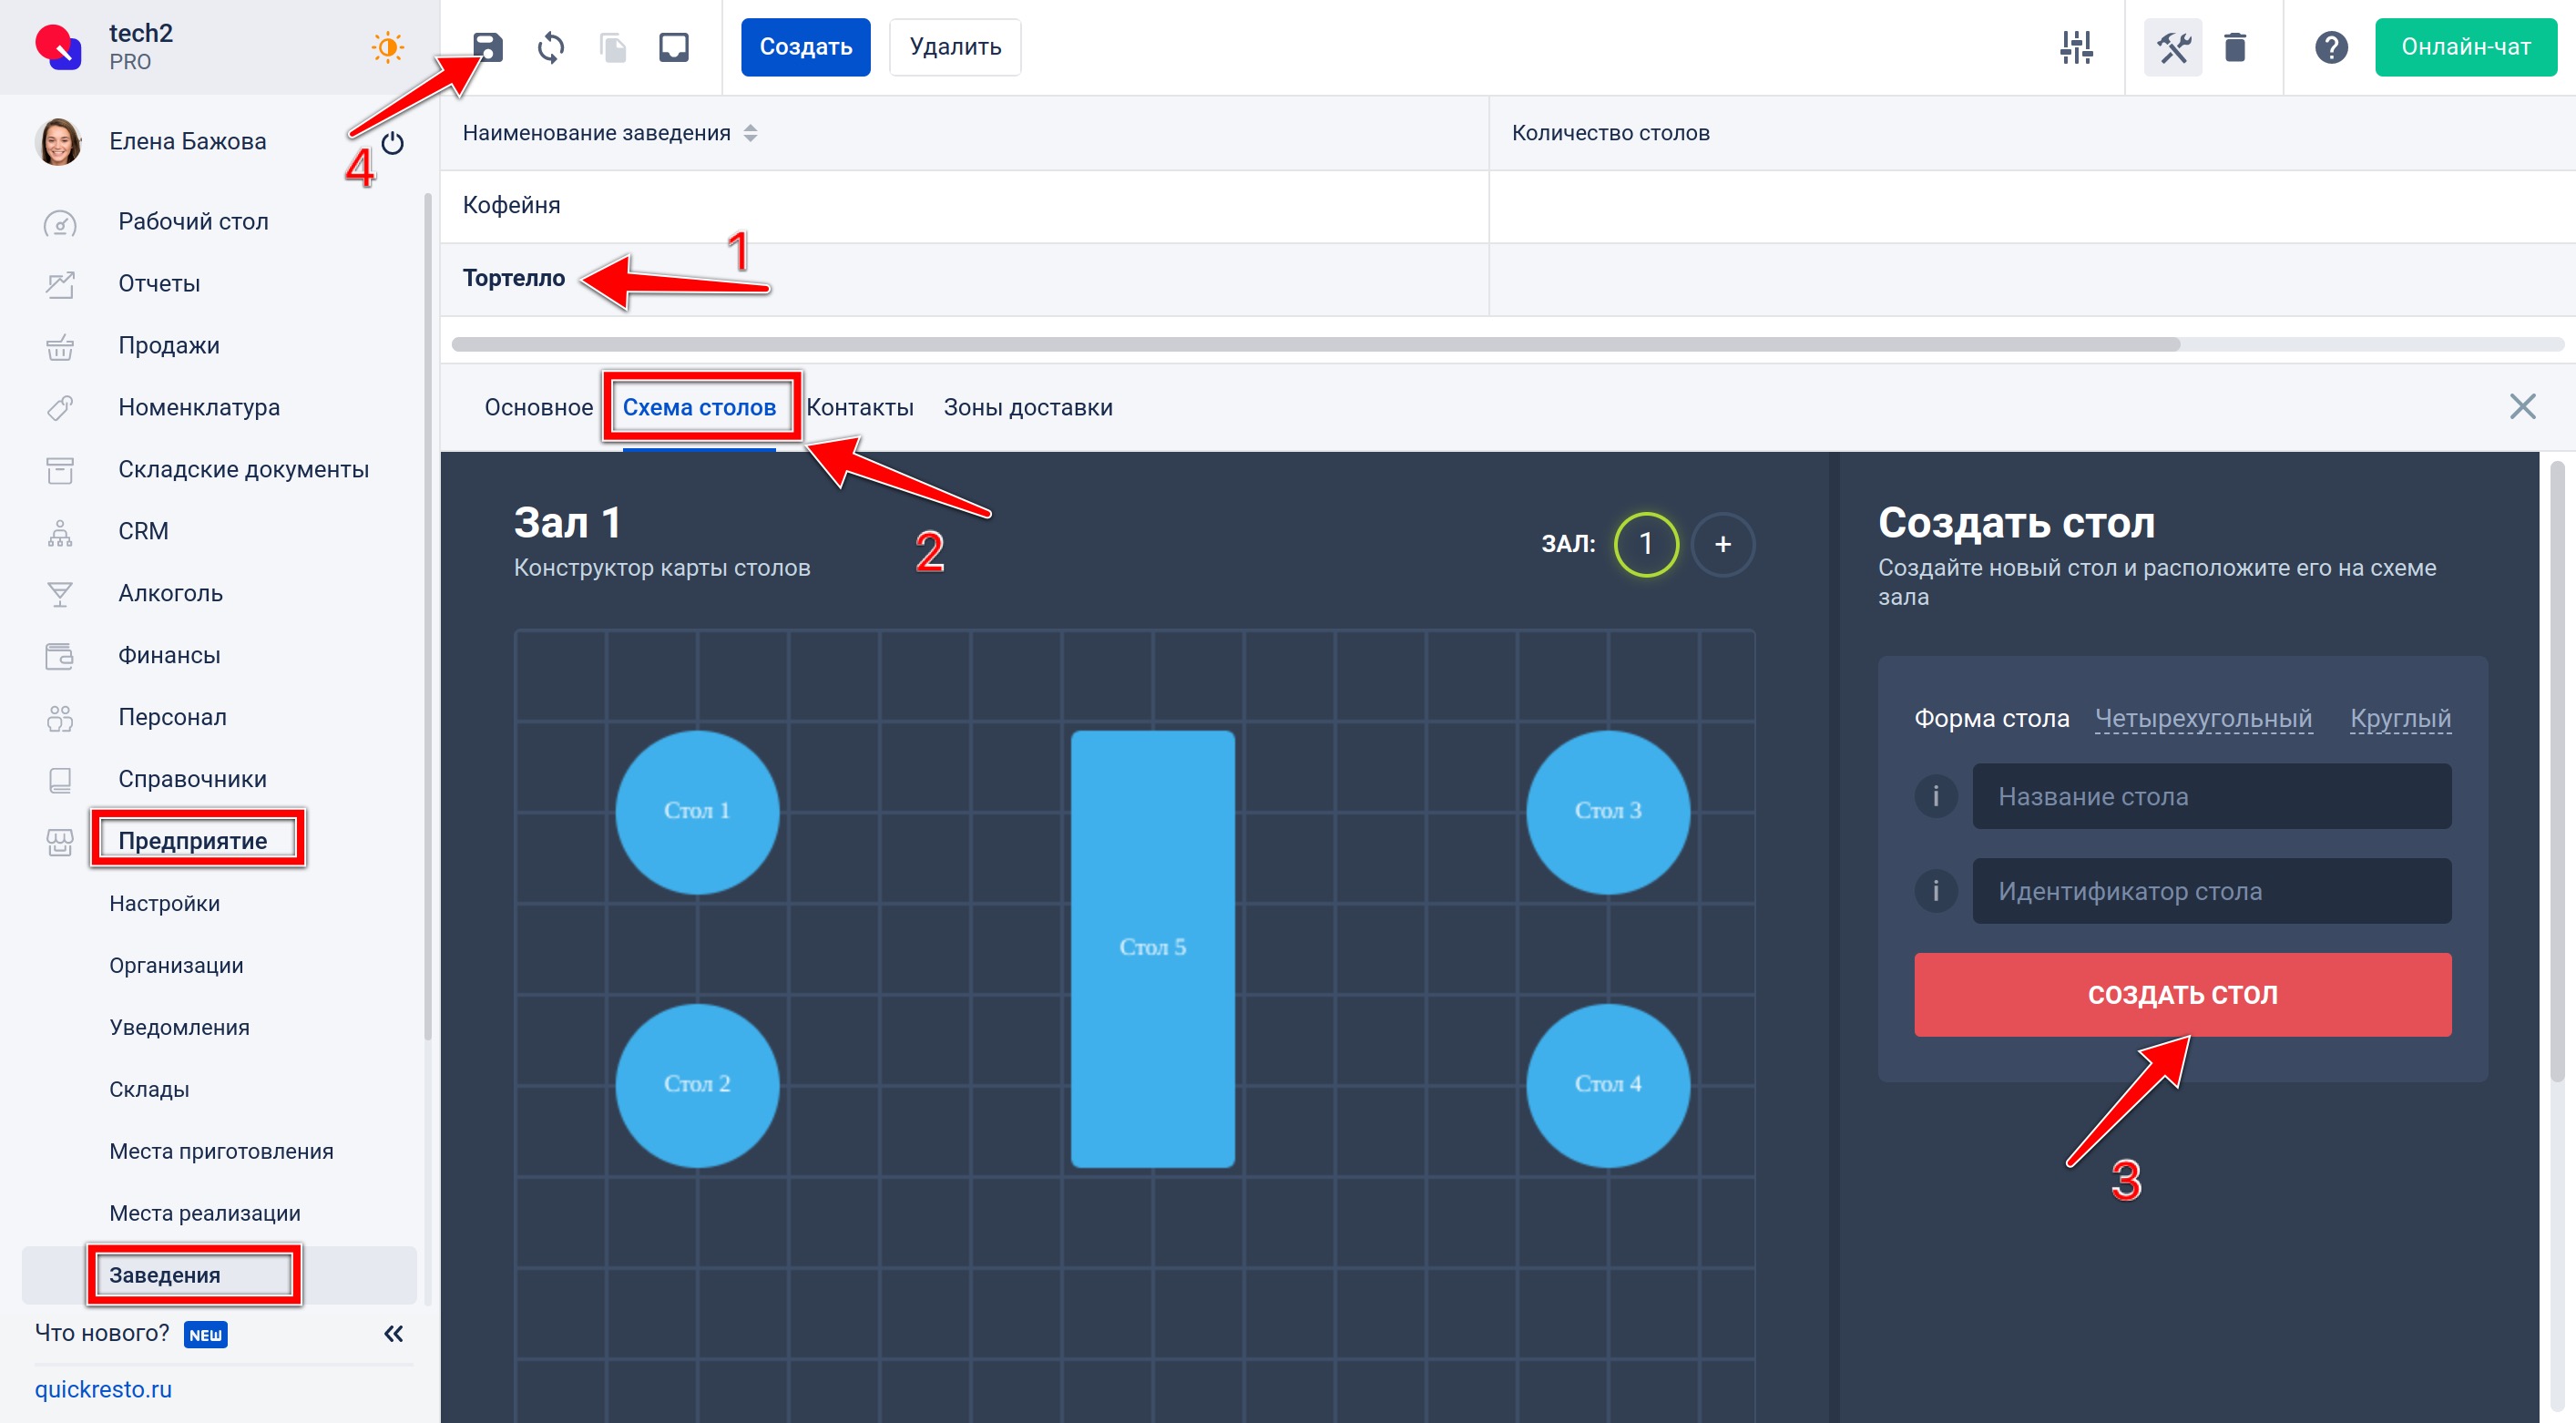2576x1423 pixels.
Task: Toggle the light theme sun icon
Action: tap(387, 47)
